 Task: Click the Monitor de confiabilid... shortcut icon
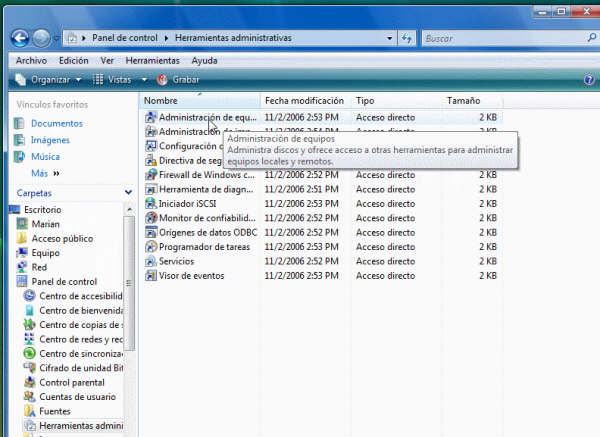(151, 218)
